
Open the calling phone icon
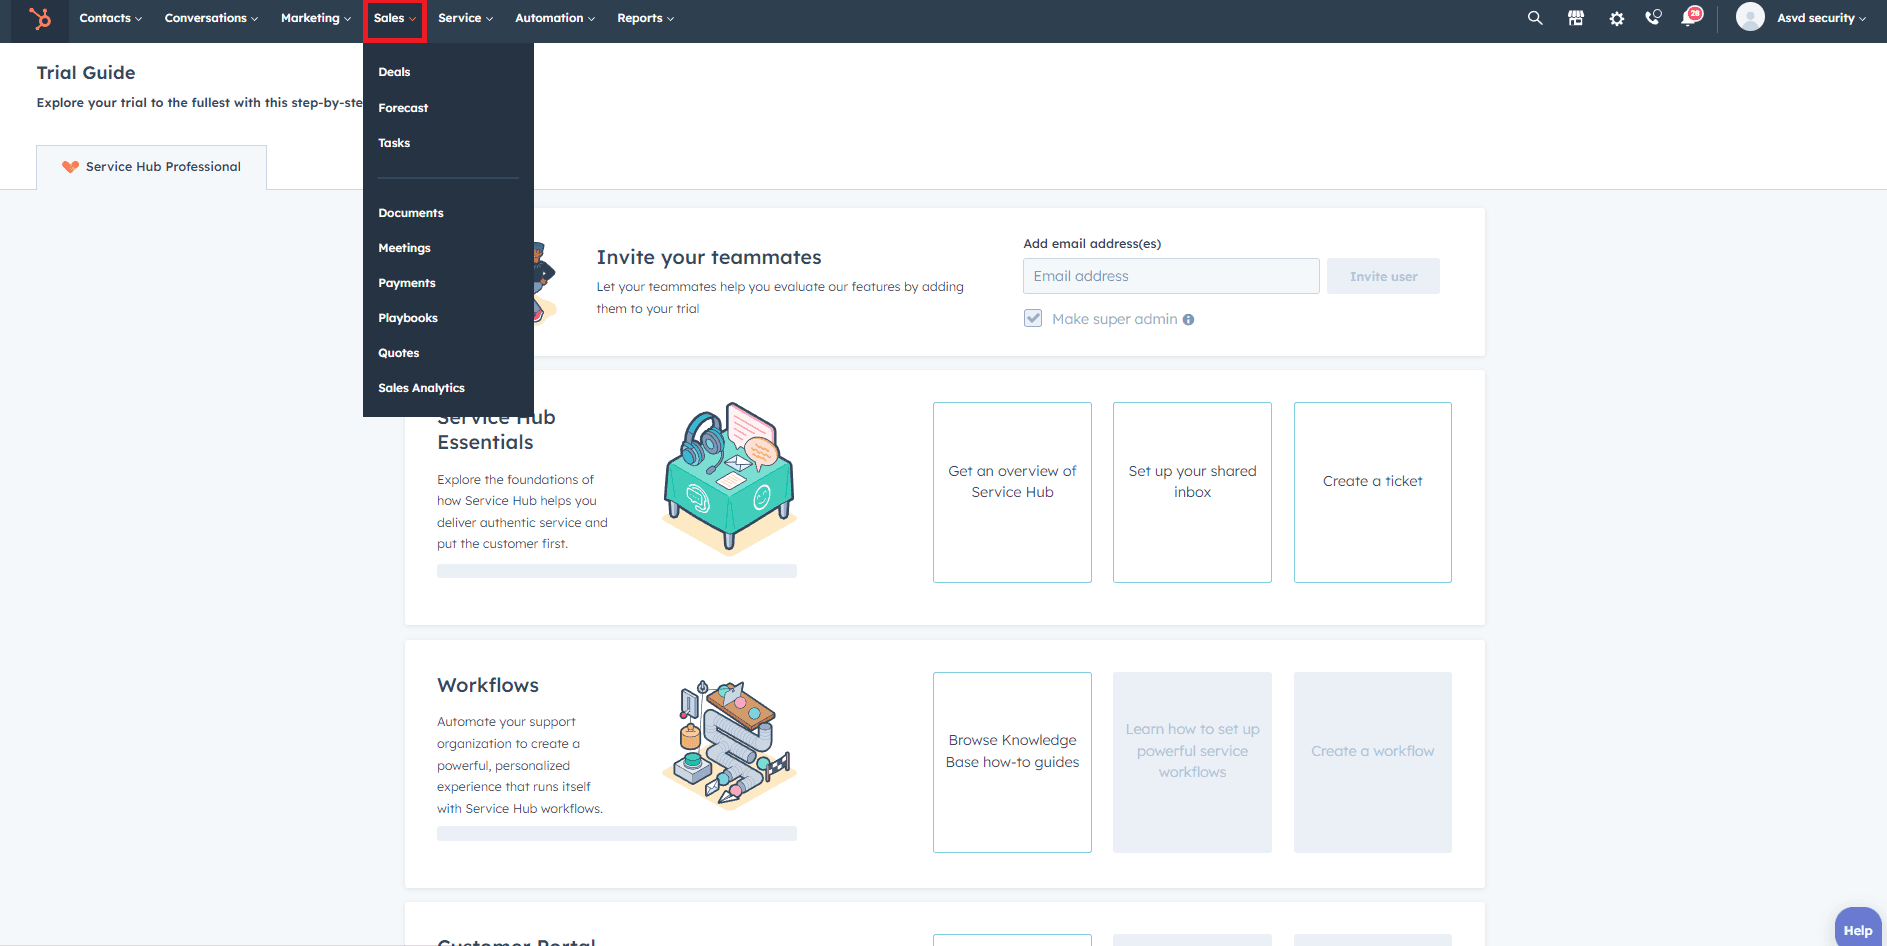click(1653, 18)
